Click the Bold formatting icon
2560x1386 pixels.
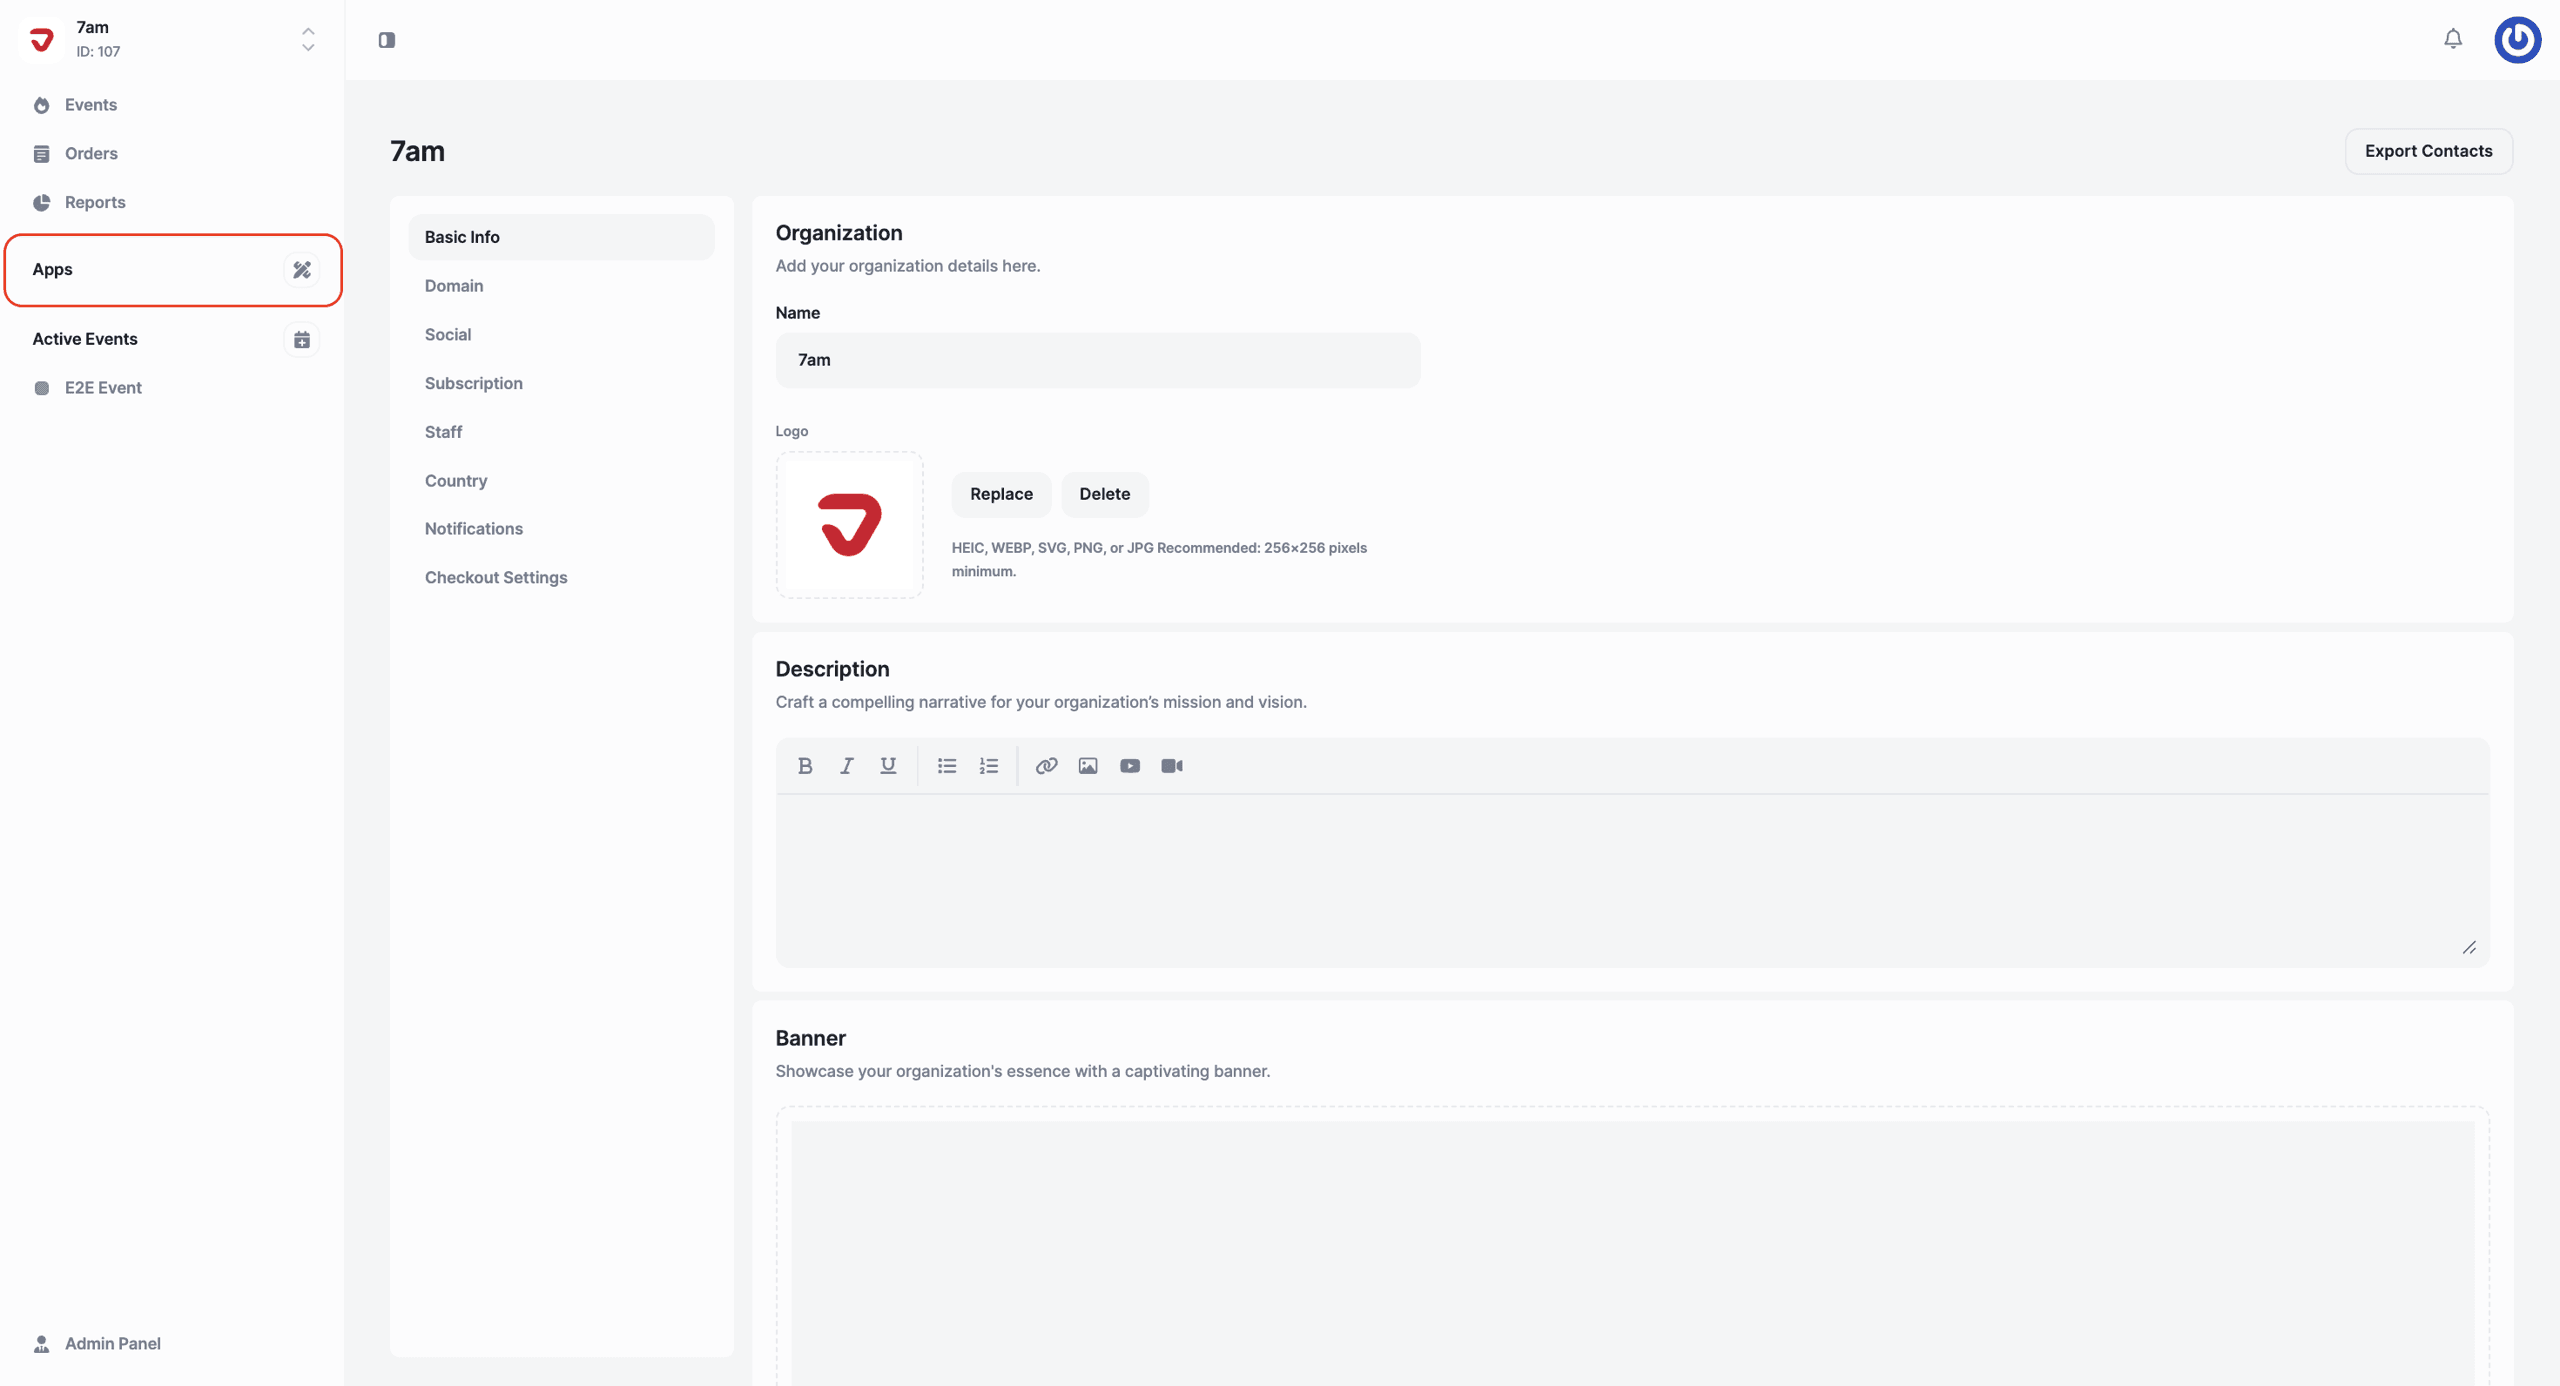click(x=805, y=766)
